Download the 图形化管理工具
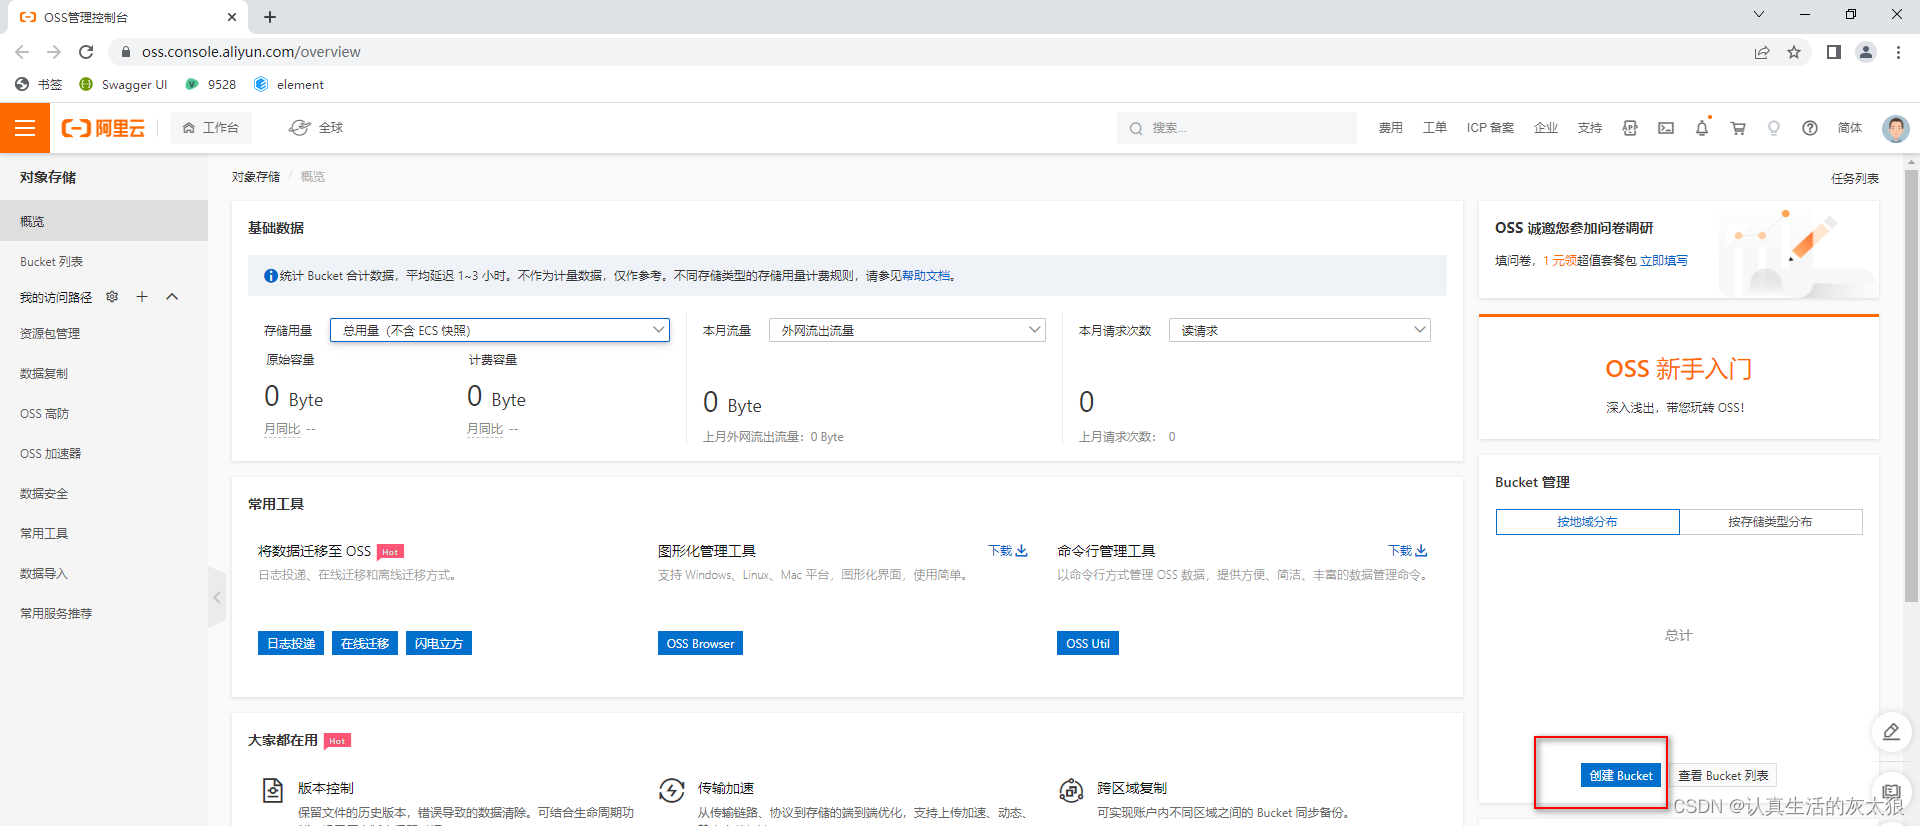Screen dimensions: 1920x826 click(x=1008, y=551)
